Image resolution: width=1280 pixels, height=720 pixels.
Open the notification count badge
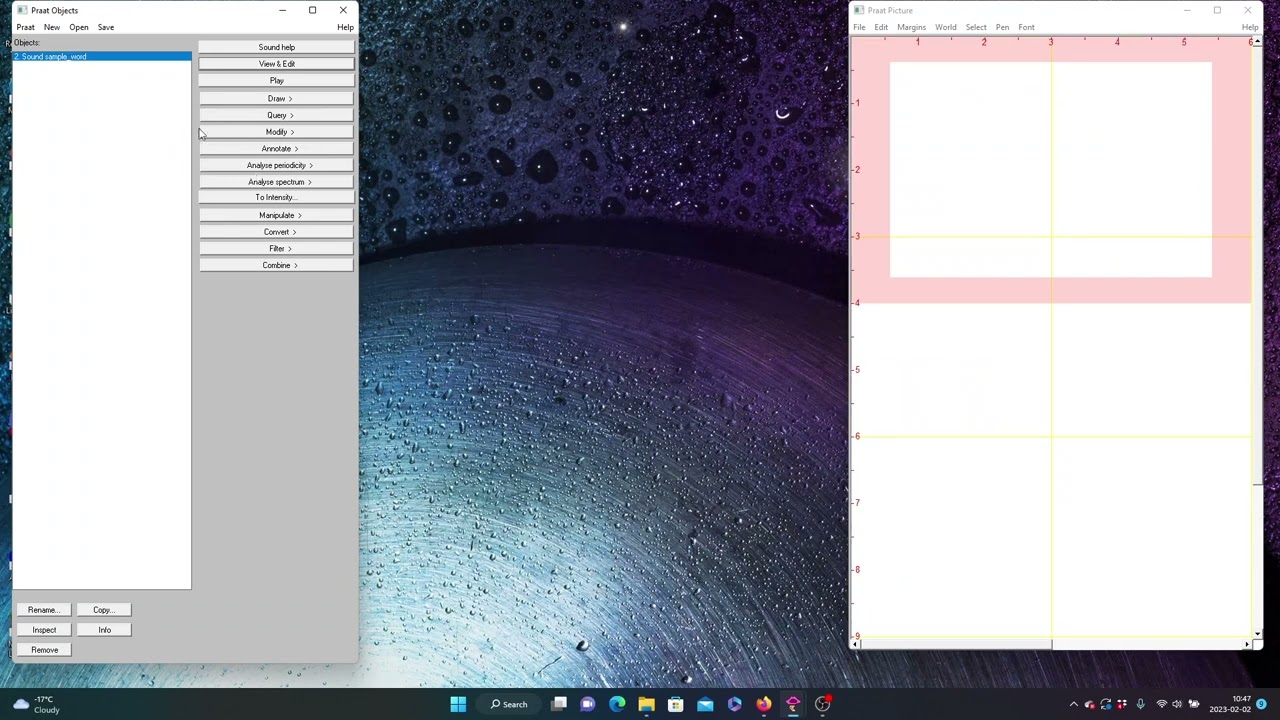pos(1262,704)
